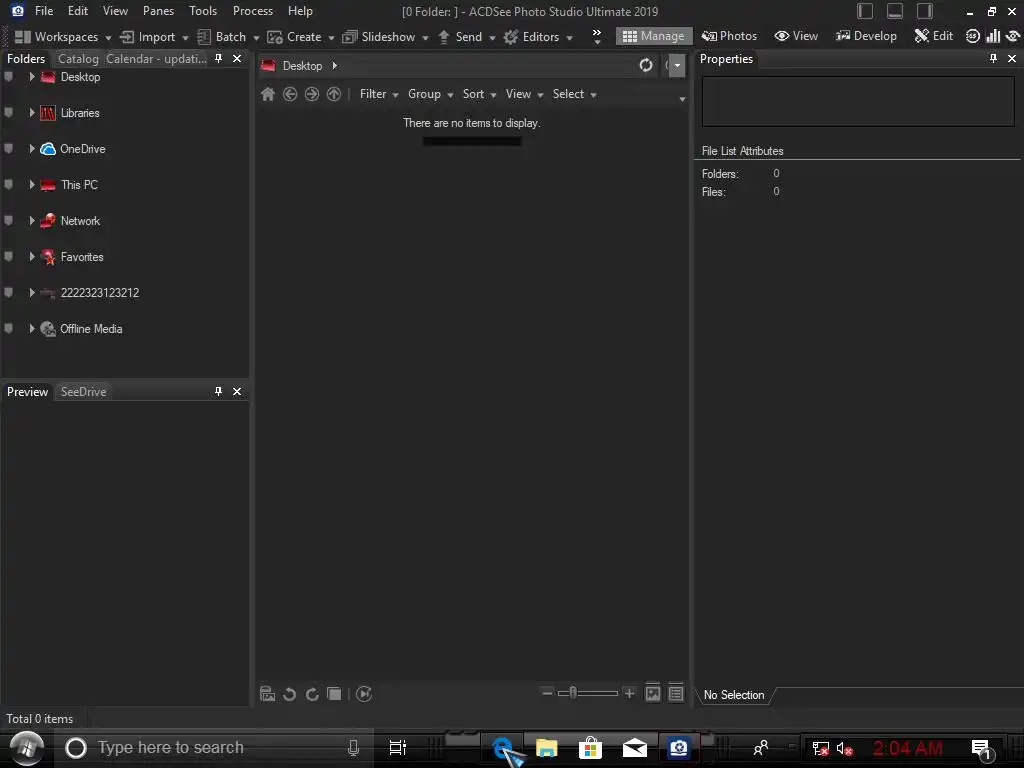Expand the Network tree node
Image resolution: width=1024 pixels, height=768 pixels.
(31, 220)
